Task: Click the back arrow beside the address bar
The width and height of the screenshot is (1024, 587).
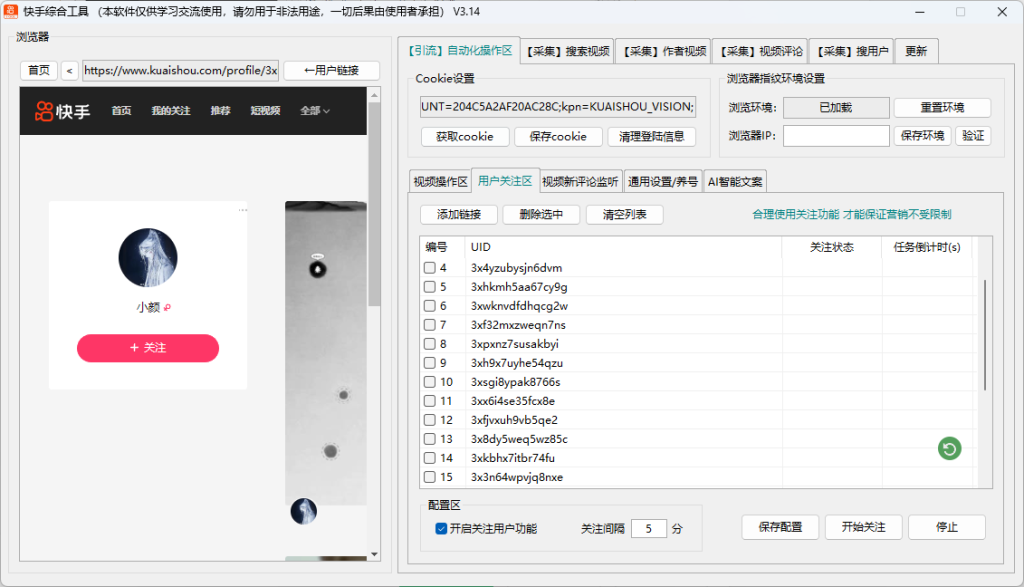Action: 68,71
